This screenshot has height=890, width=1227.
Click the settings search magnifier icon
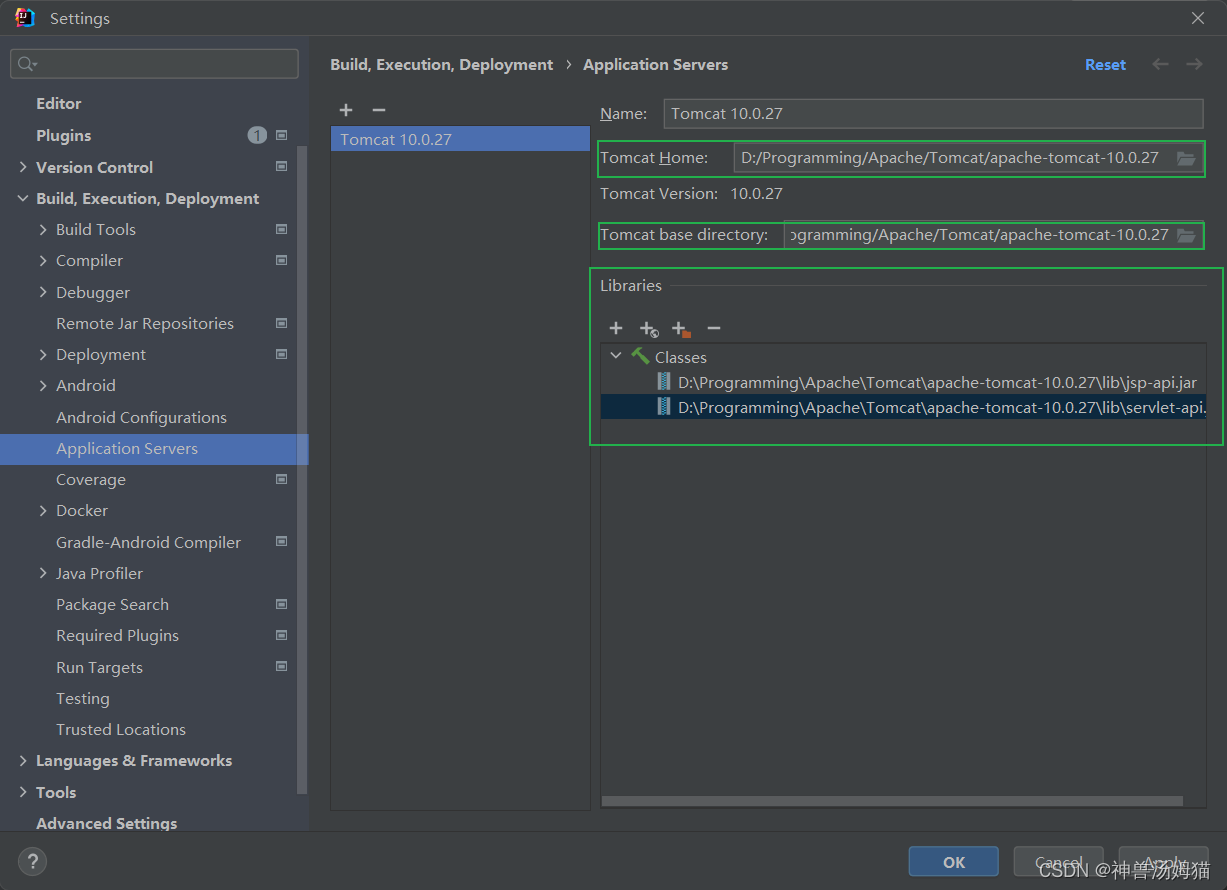(27, 64)
